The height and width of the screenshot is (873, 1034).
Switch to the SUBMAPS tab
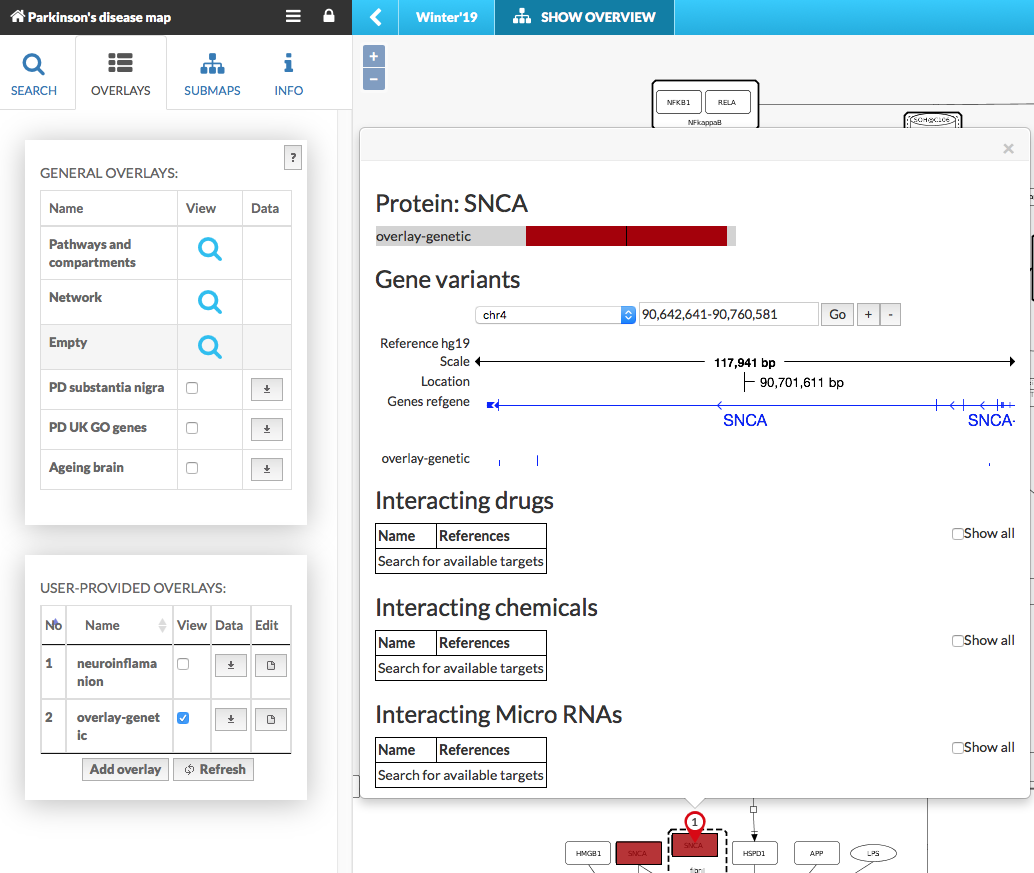(x=212, y=74)
